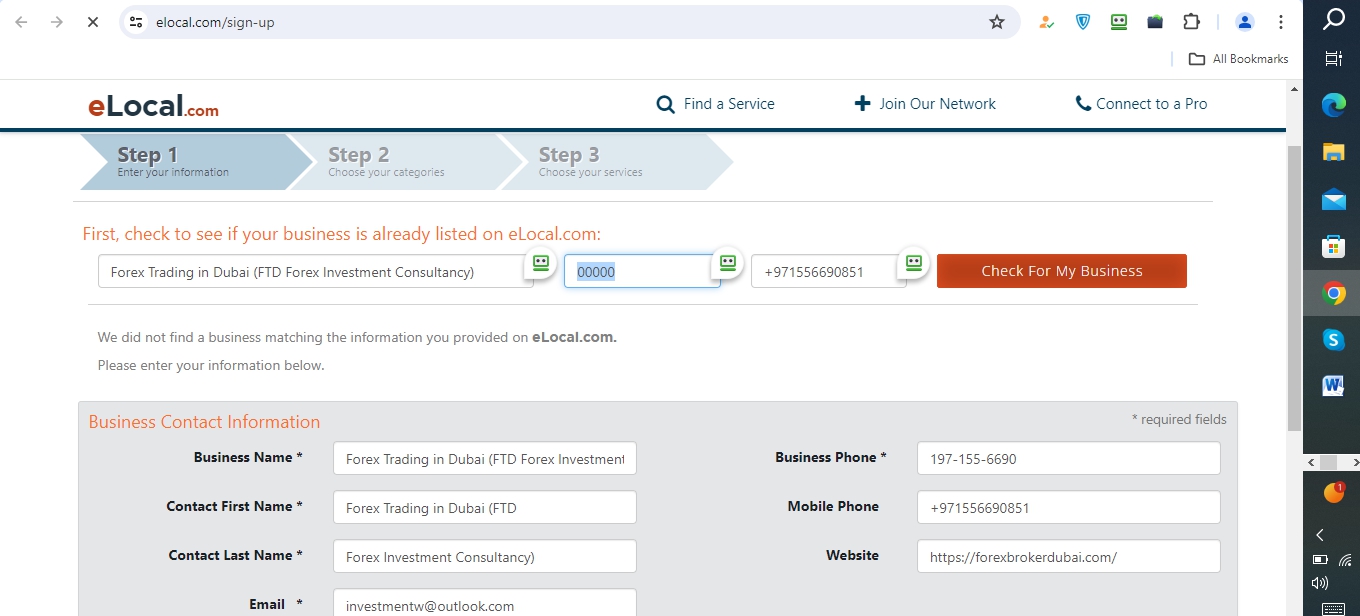Open the Chrome three-dot menu

(1280, 22)
